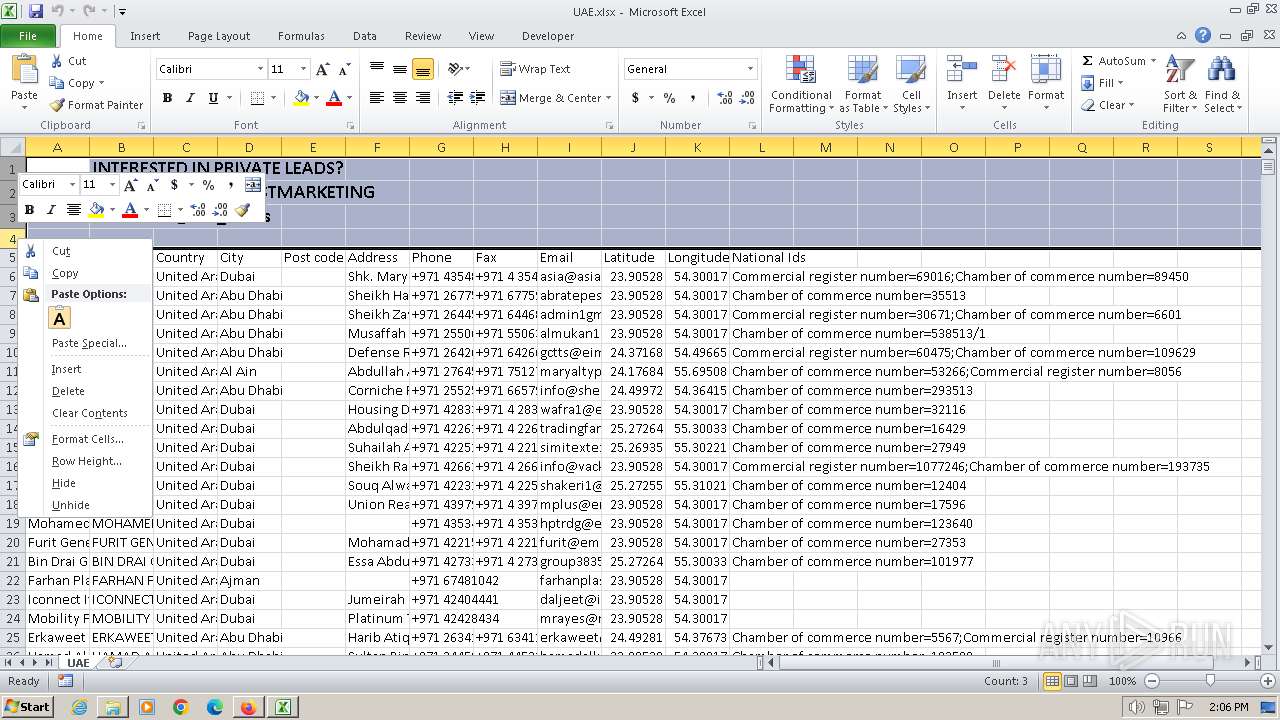Image resolution: width=1280 pixels, height=720 pixels.
Task: Open the ribbon Font name dropdown
Action: coord(261,69)
